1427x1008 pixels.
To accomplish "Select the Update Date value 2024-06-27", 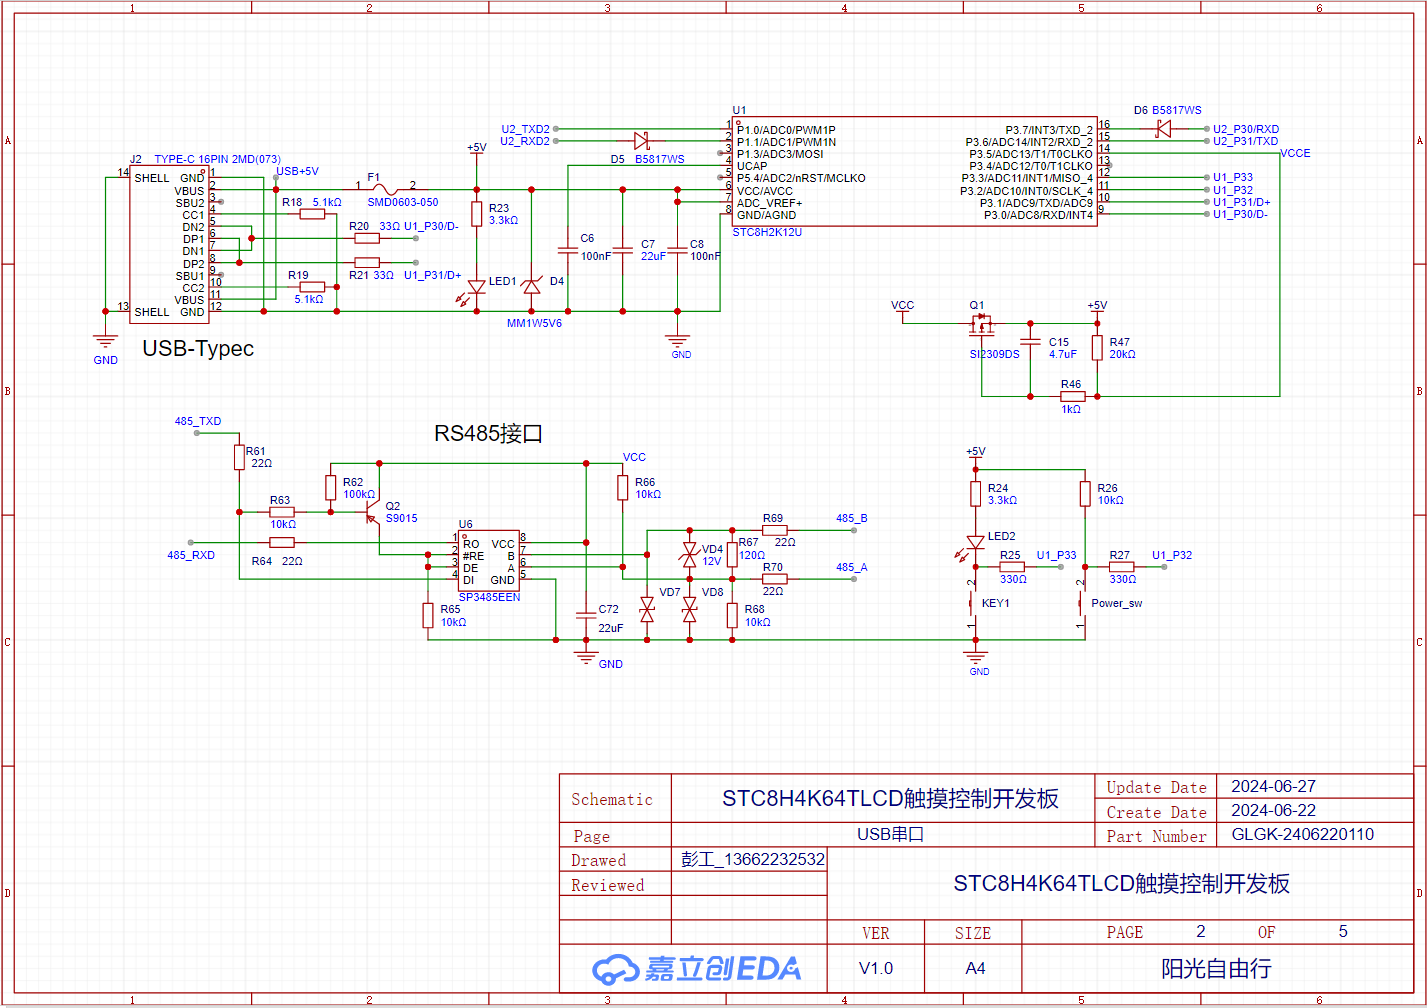I will coord(1273,786).
